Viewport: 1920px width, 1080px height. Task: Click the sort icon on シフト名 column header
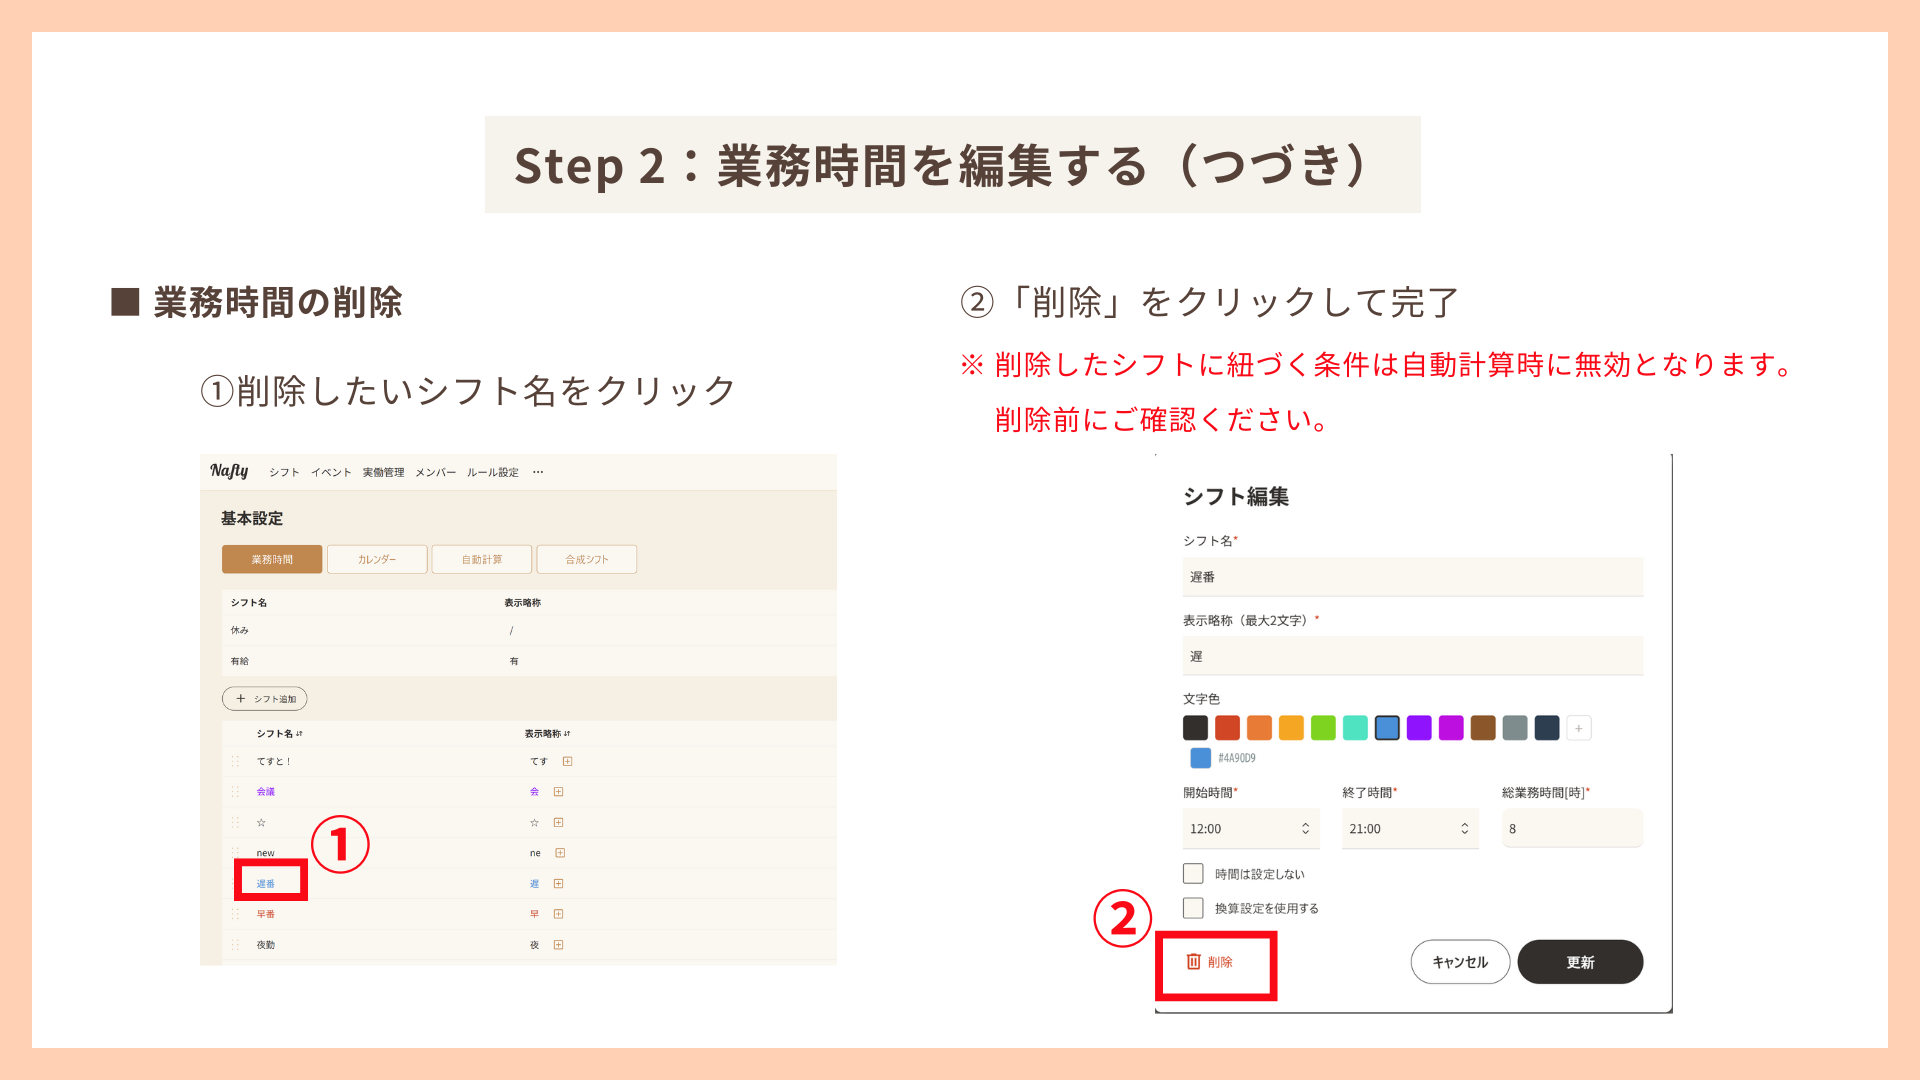click(300, 733)
